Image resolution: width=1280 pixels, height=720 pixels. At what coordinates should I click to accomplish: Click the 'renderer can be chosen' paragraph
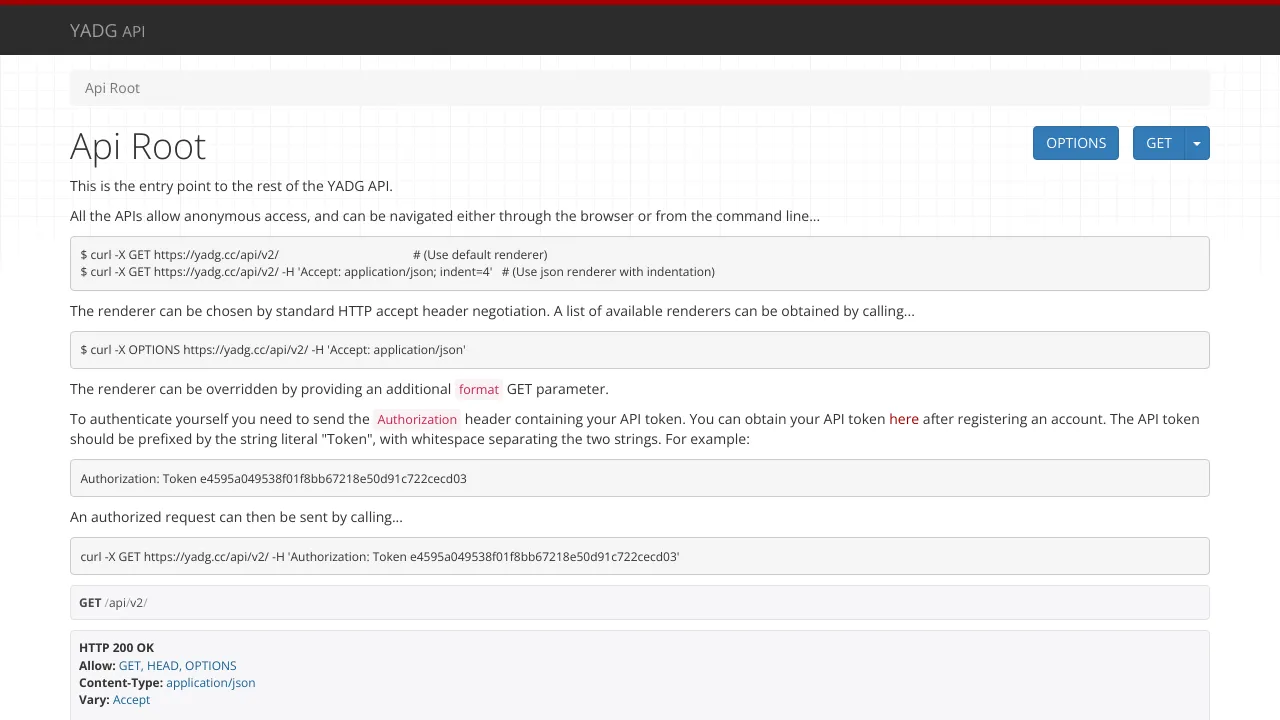(492, 311)
